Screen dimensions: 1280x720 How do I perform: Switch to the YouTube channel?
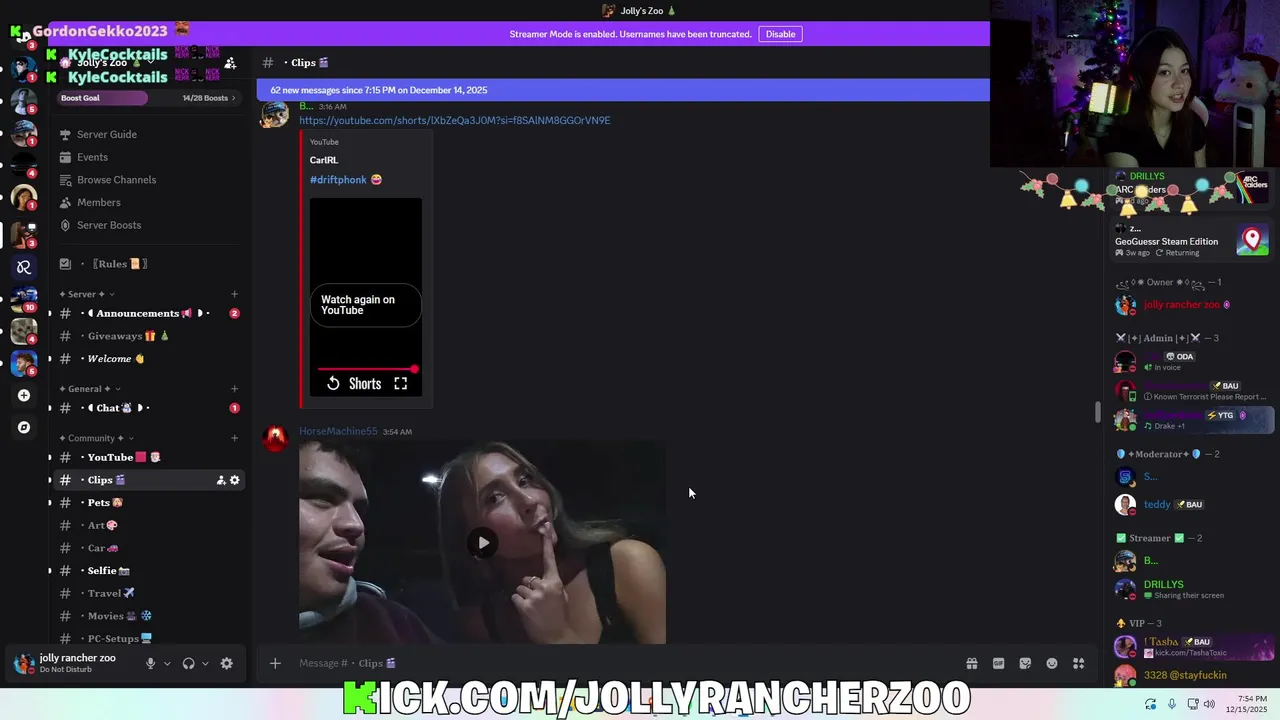pos(147,457)
